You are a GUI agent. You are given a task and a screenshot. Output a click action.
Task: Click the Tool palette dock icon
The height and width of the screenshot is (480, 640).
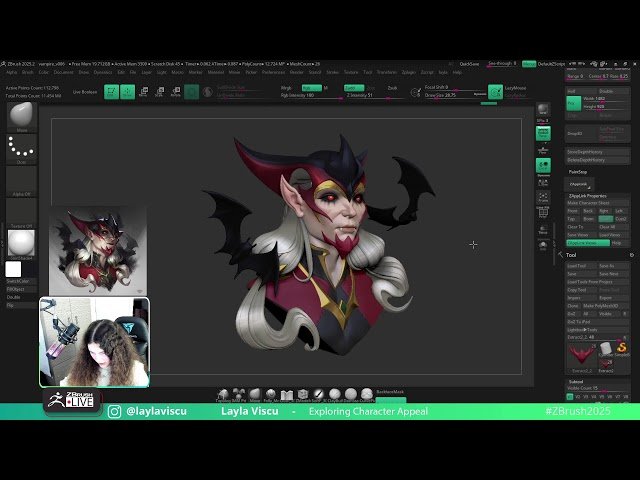631,255
